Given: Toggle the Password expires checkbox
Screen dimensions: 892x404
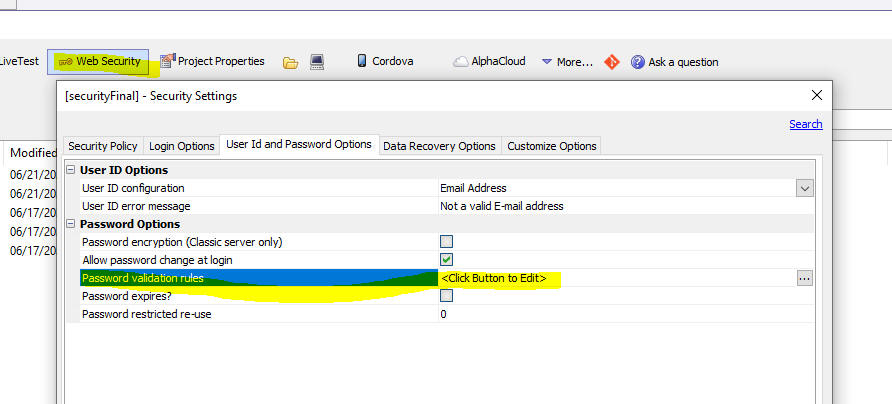Looking at the screenshot, I should [447, 295].
